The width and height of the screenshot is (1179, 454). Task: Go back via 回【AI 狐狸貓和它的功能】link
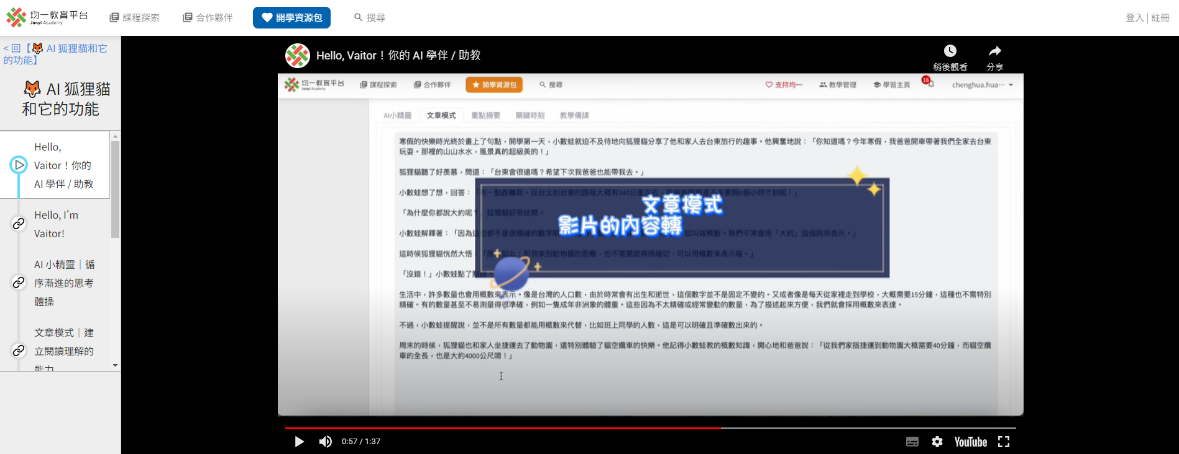point(55,54)
